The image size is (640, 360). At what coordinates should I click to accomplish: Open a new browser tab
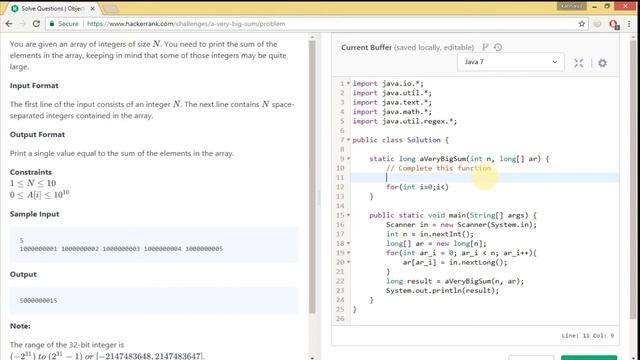[111, 9]
